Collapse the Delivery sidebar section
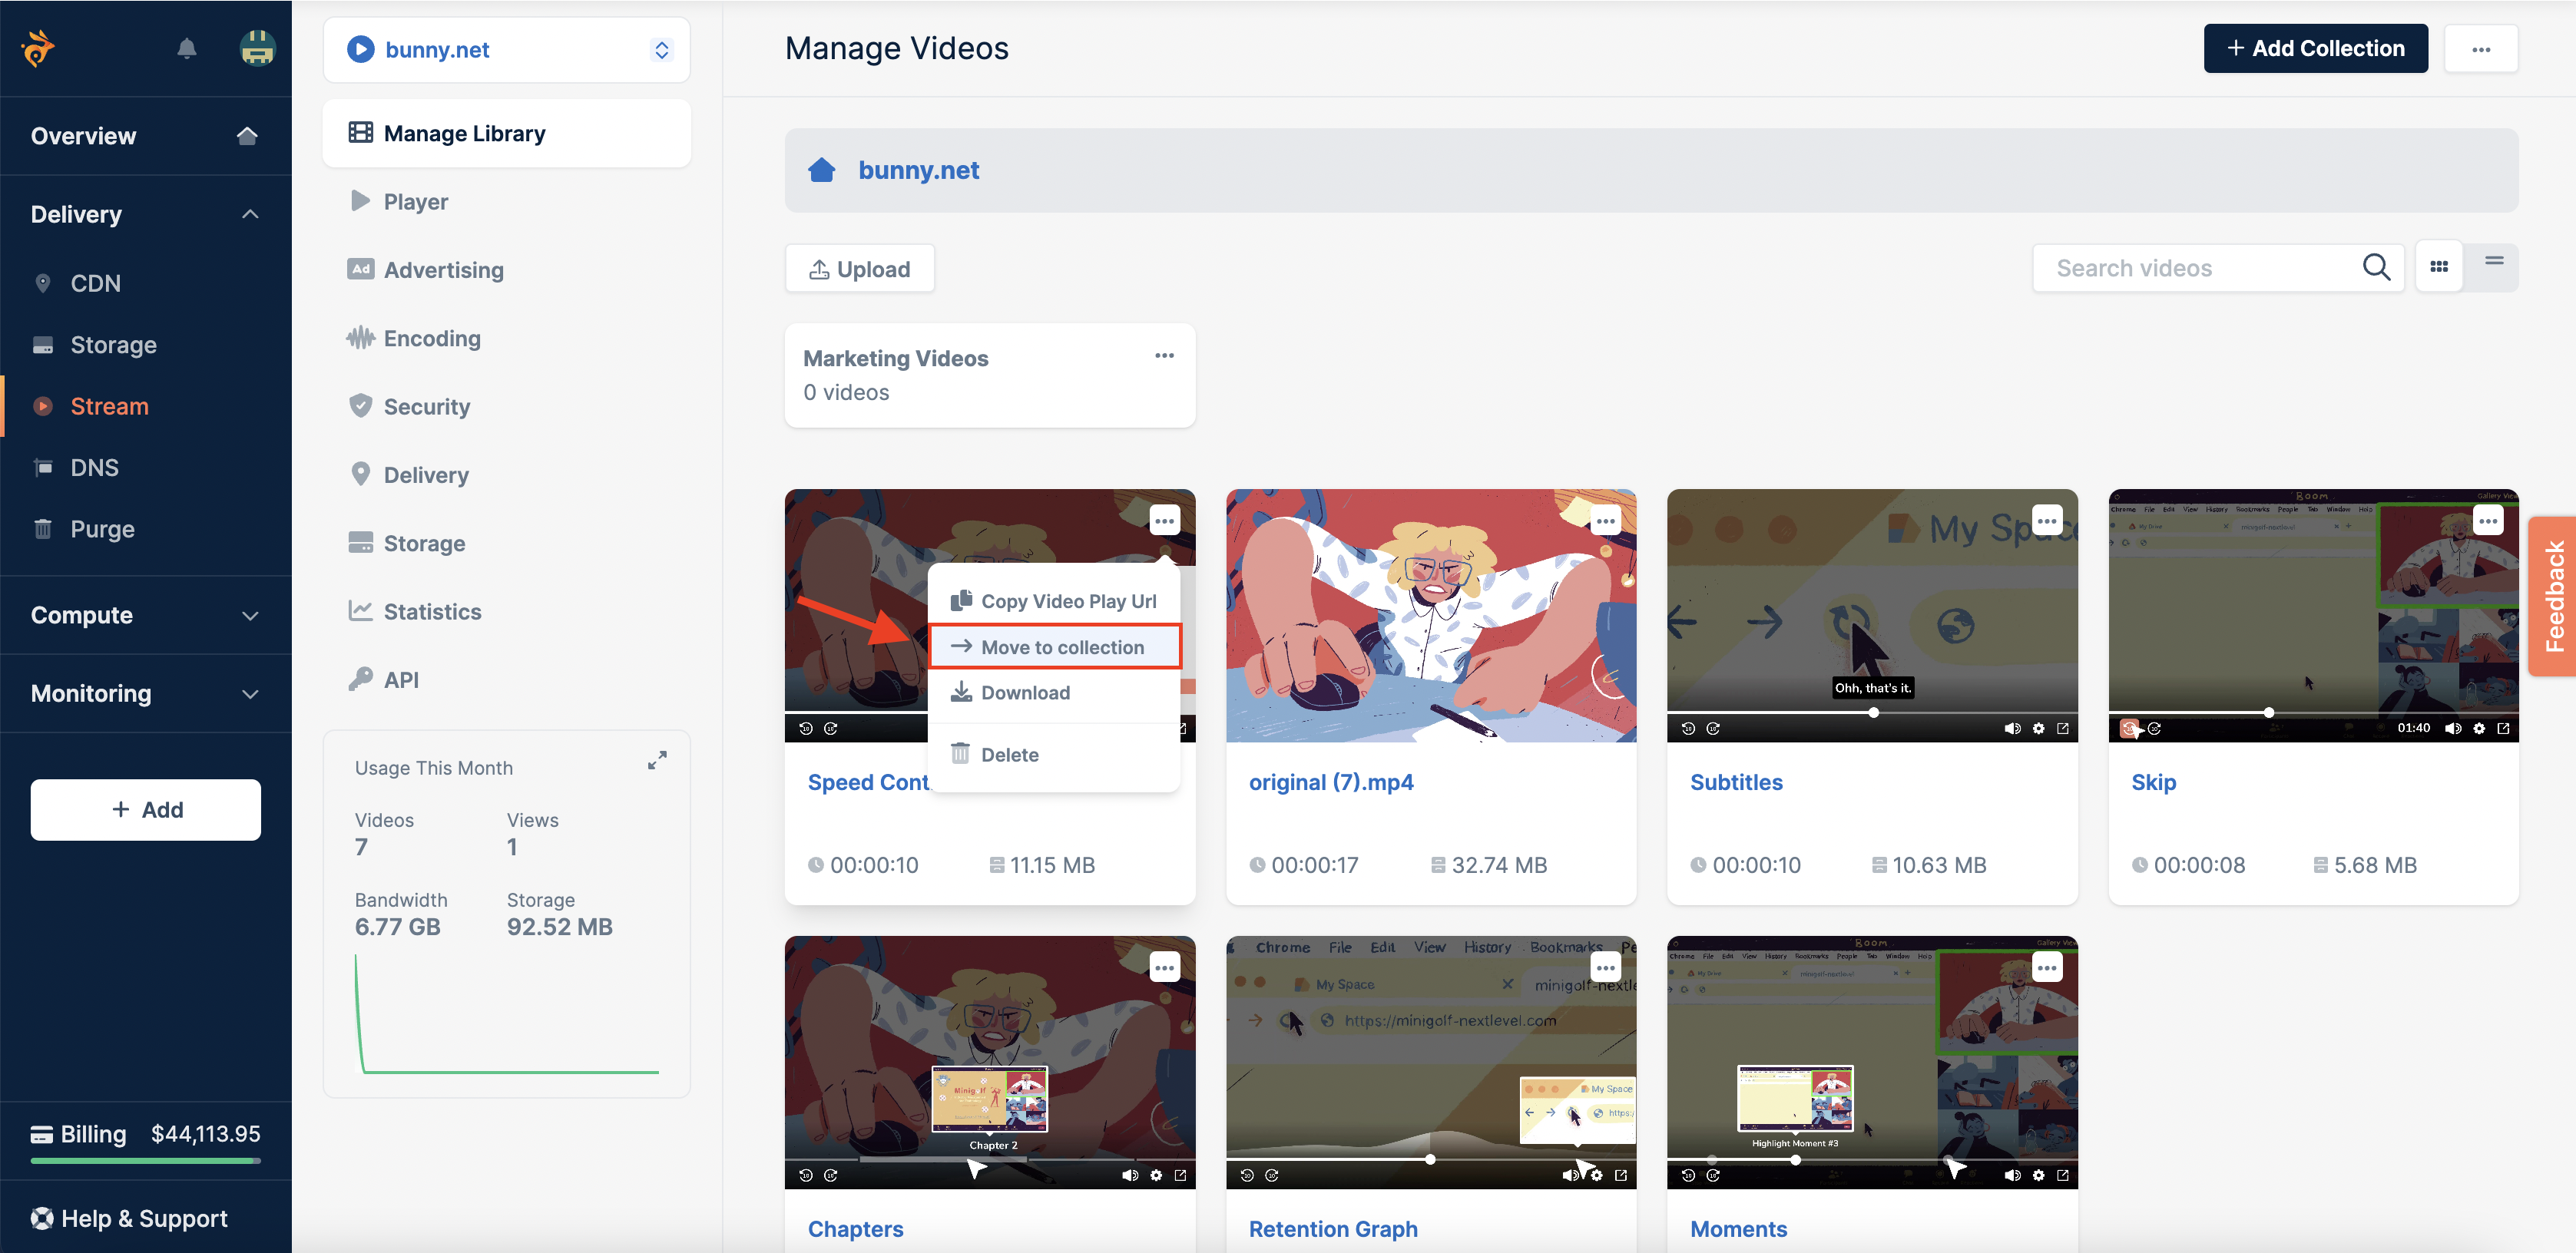 (250, 214)
